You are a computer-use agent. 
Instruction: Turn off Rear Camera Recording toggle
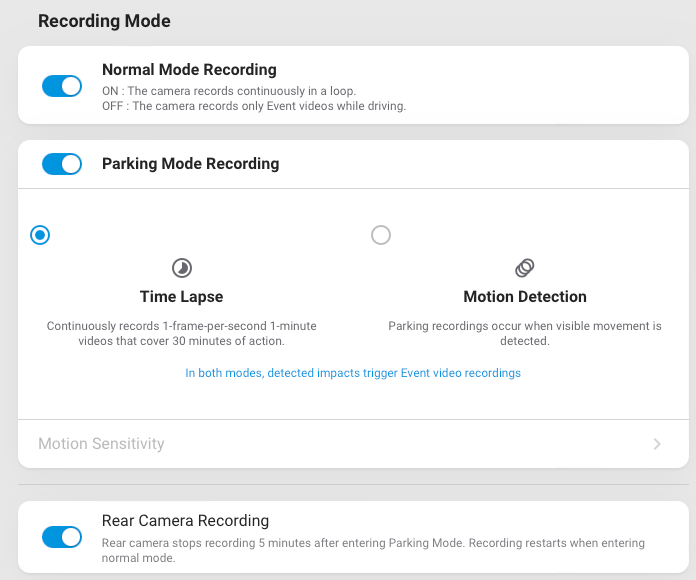click(62, 537)
